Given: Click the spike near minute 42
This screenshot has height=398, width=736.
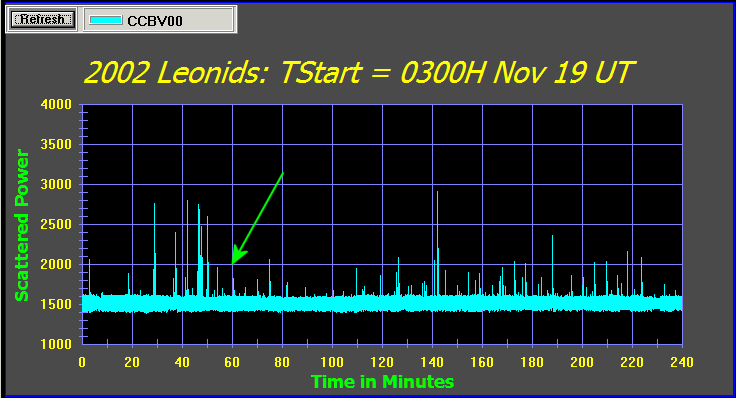Looking at the screenshot, I should tap(187, 201).
